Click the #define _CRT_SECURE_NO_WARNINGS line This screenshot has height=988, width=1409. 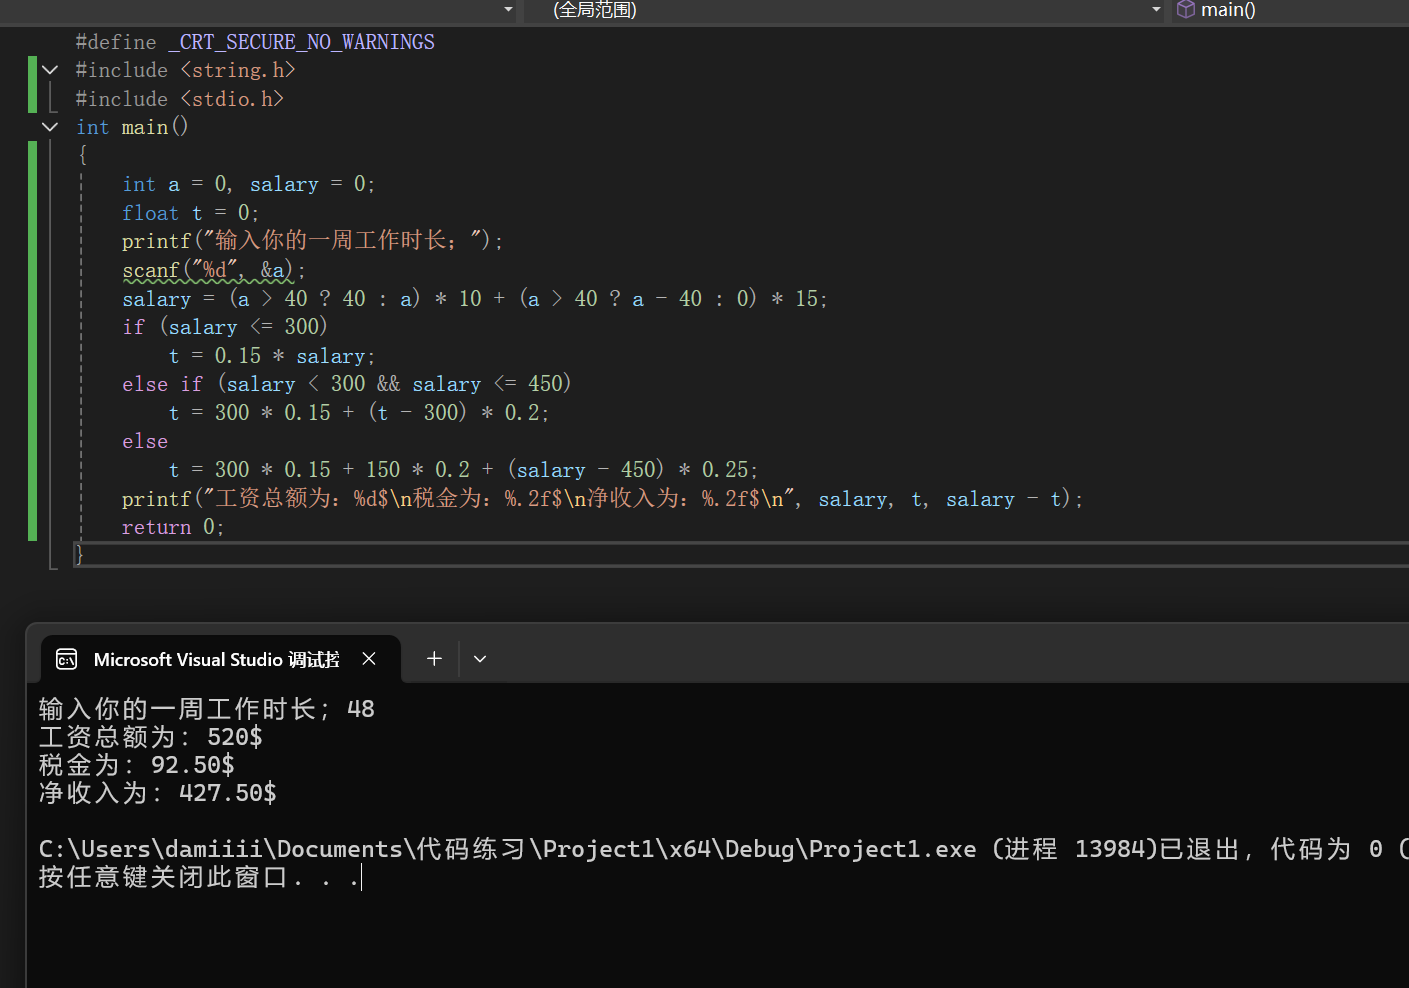click(x=255, y=42)
